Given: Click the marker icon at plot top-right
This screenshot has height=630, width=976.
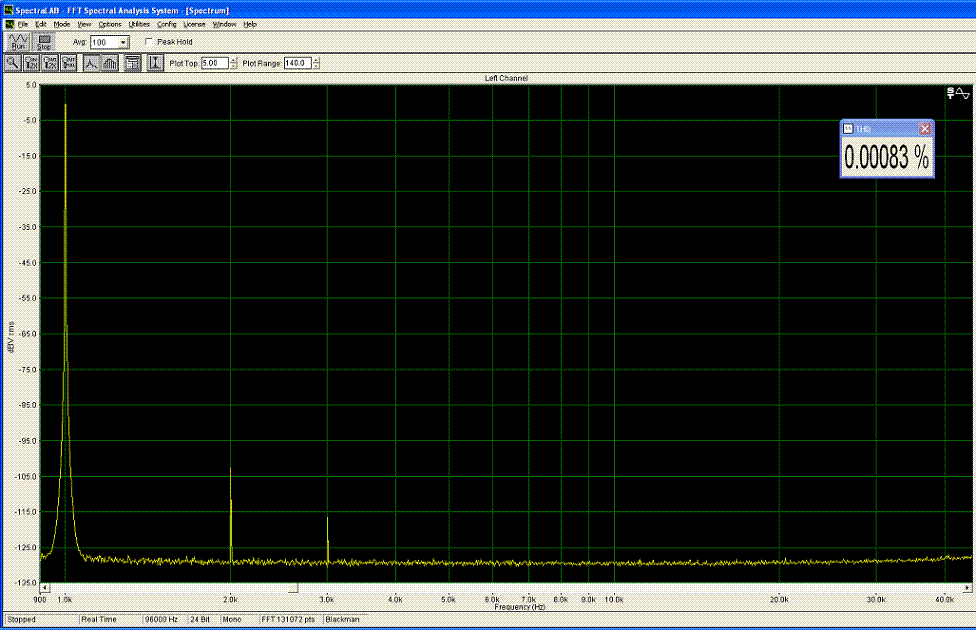Looking at the screenshot, I should click(x=958, y=93).
